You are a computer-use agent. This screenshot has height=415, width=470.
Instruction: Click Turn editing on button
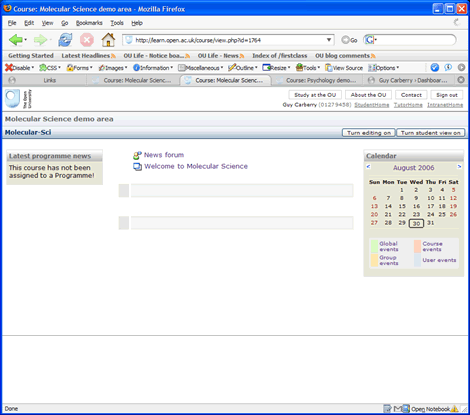point(369,133)
